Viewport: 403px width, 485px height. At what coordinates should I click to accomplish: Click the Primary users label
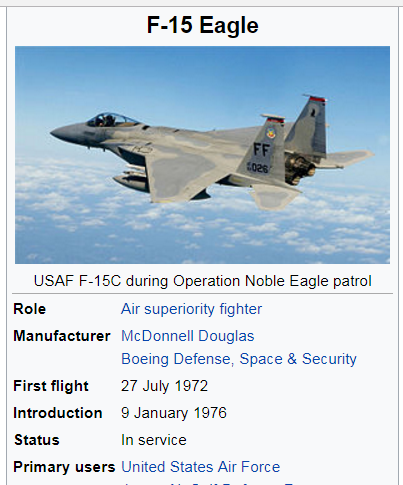64,467
